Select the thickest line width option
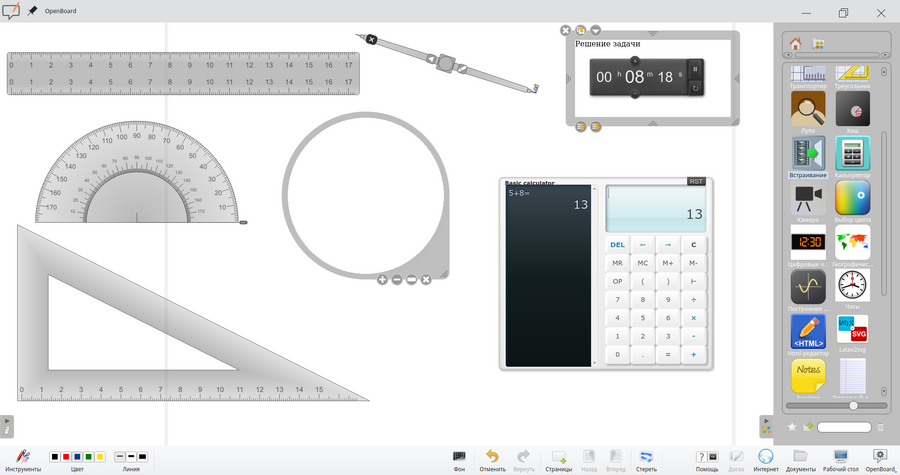This screenshot has width=900, height=475. pyautogui.click(x=143, y=457)
